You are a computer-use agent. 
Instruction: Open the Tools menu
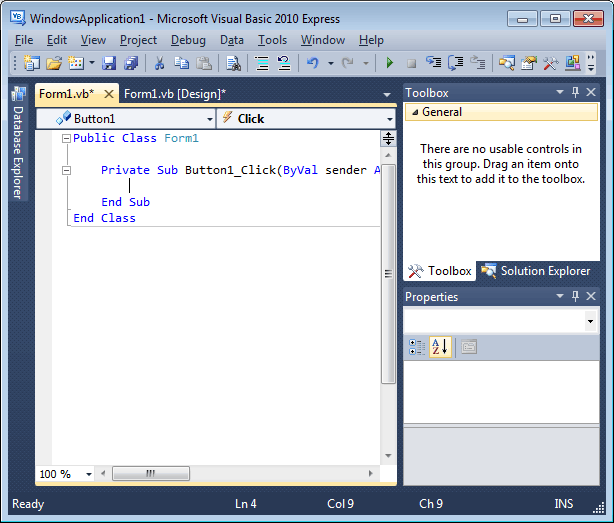(273, 40)
